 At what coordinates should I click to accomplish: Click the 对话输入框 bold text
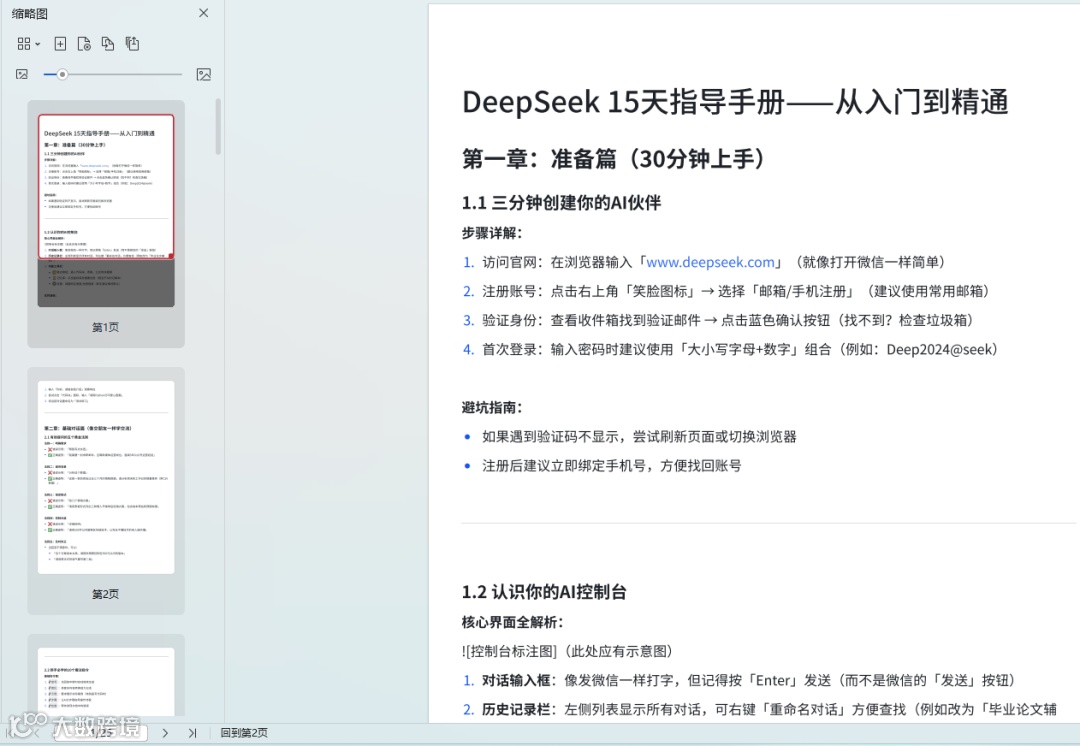point(516,681)
